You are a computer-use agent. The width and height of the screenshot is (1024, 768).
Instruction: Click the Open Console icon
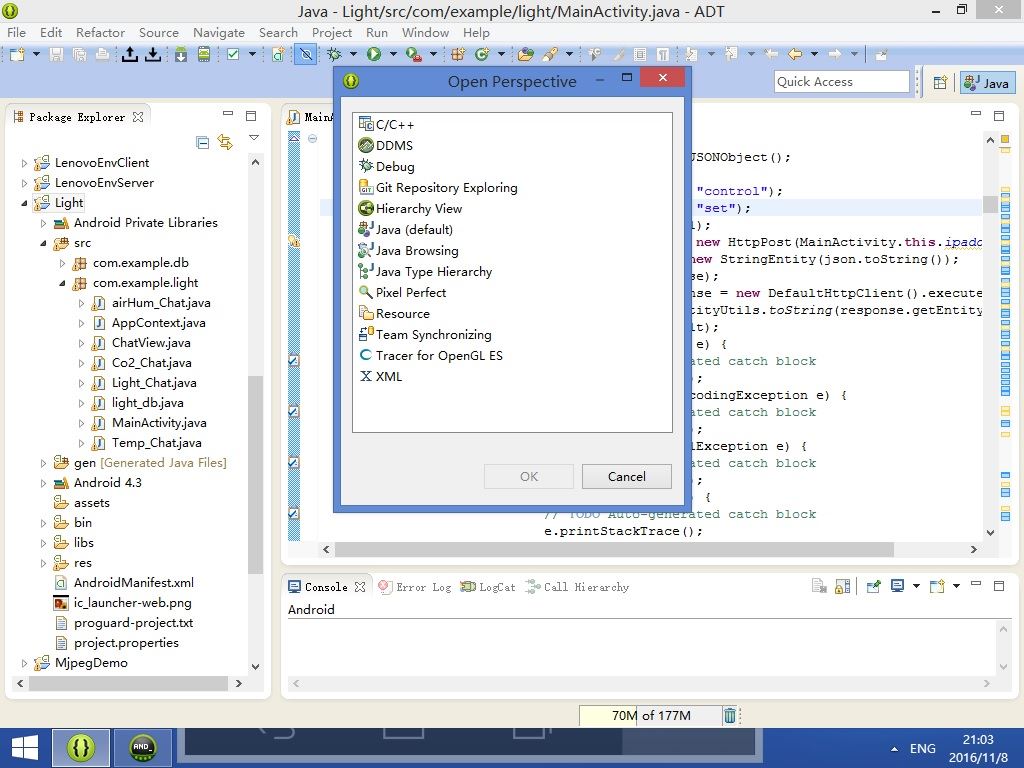coord(937,586)
